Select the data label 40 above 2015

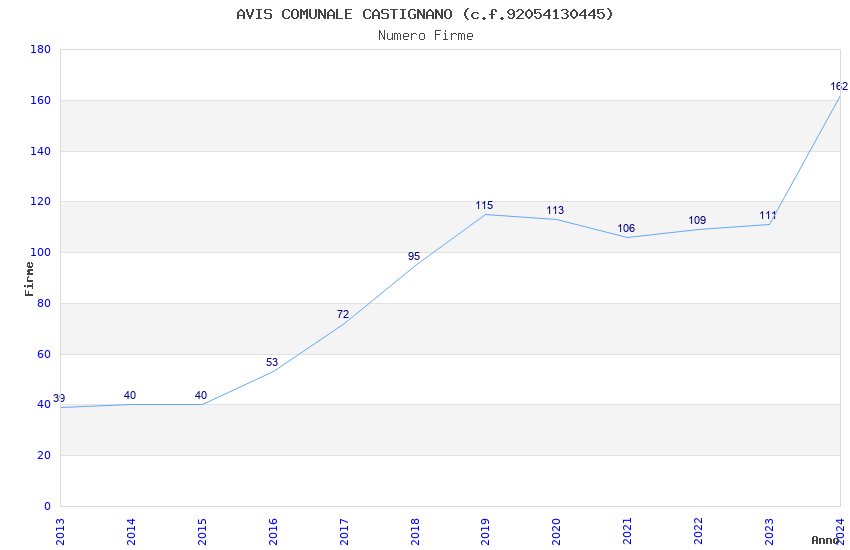coord(201,396)
